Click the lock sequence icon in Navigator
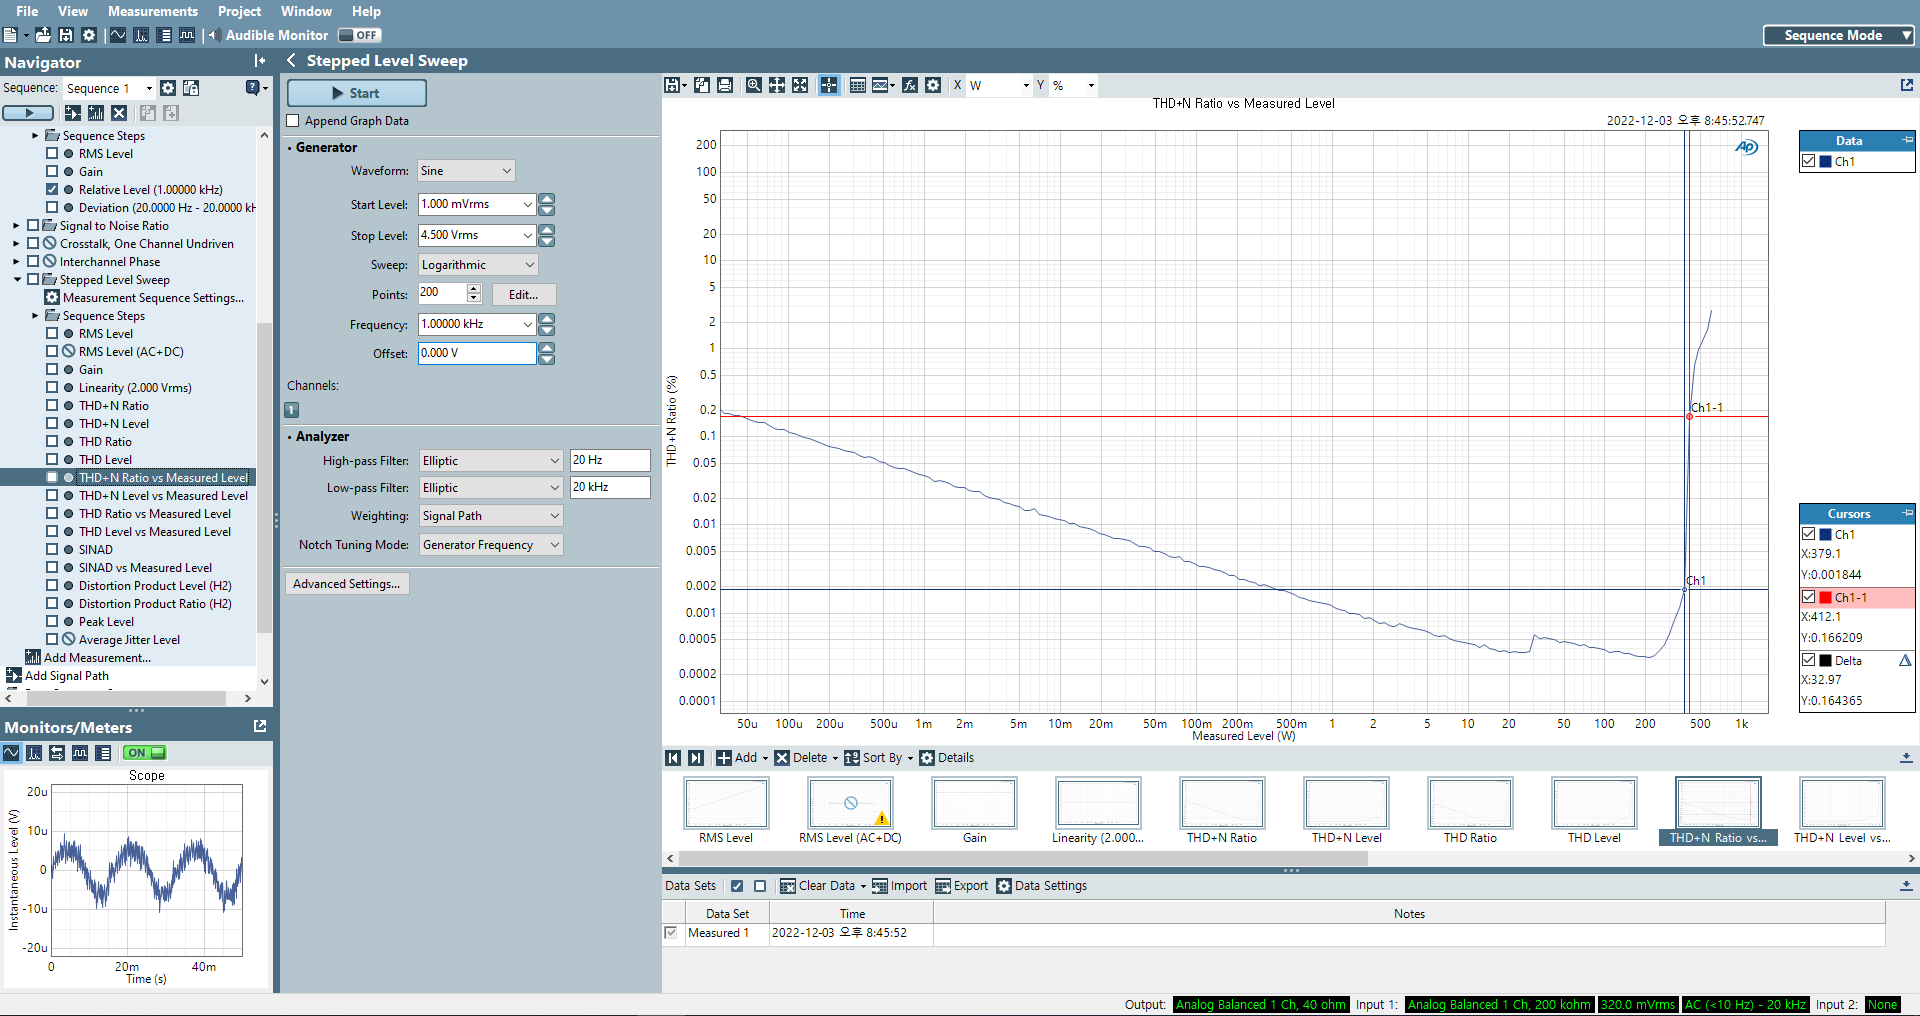Screen dimensions: 1920x1016 coord(191,88)
